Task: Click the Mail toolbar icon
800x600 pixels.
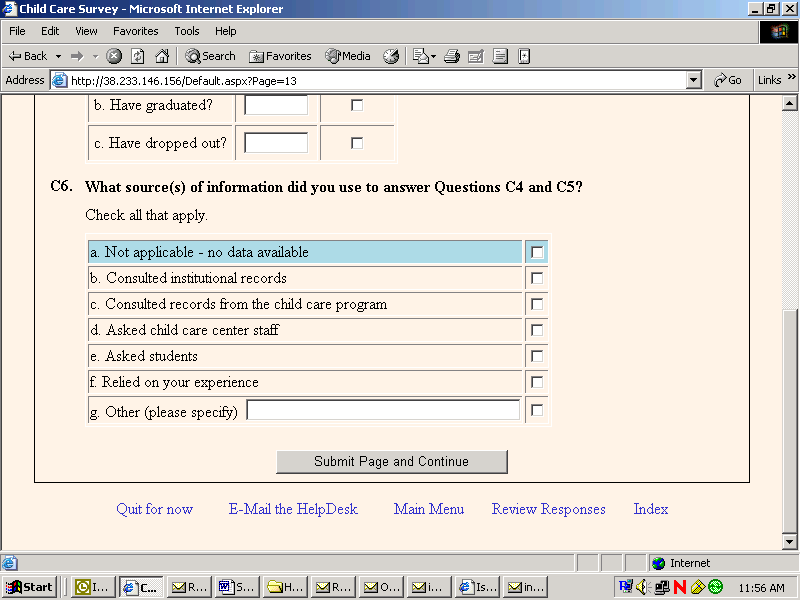Action: tap(421, 56)
